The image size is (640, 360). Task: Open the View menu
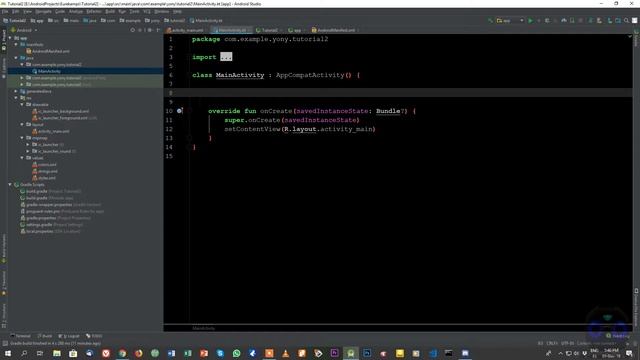[27, 11]
